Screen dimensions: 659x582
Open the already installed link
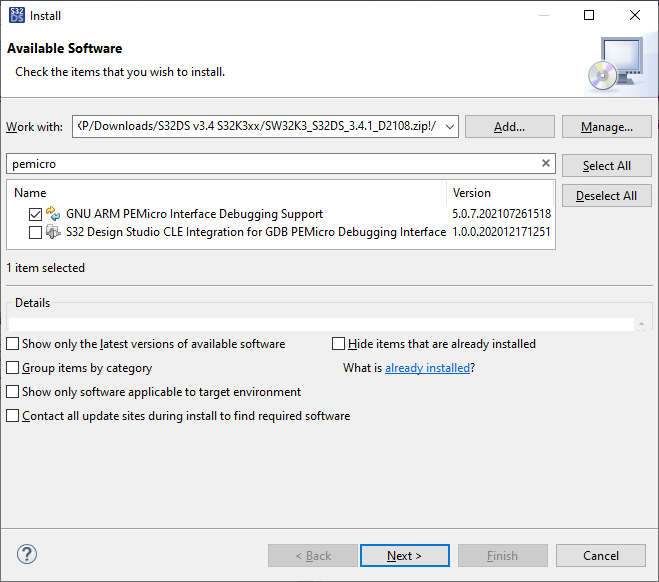[427, 368]
